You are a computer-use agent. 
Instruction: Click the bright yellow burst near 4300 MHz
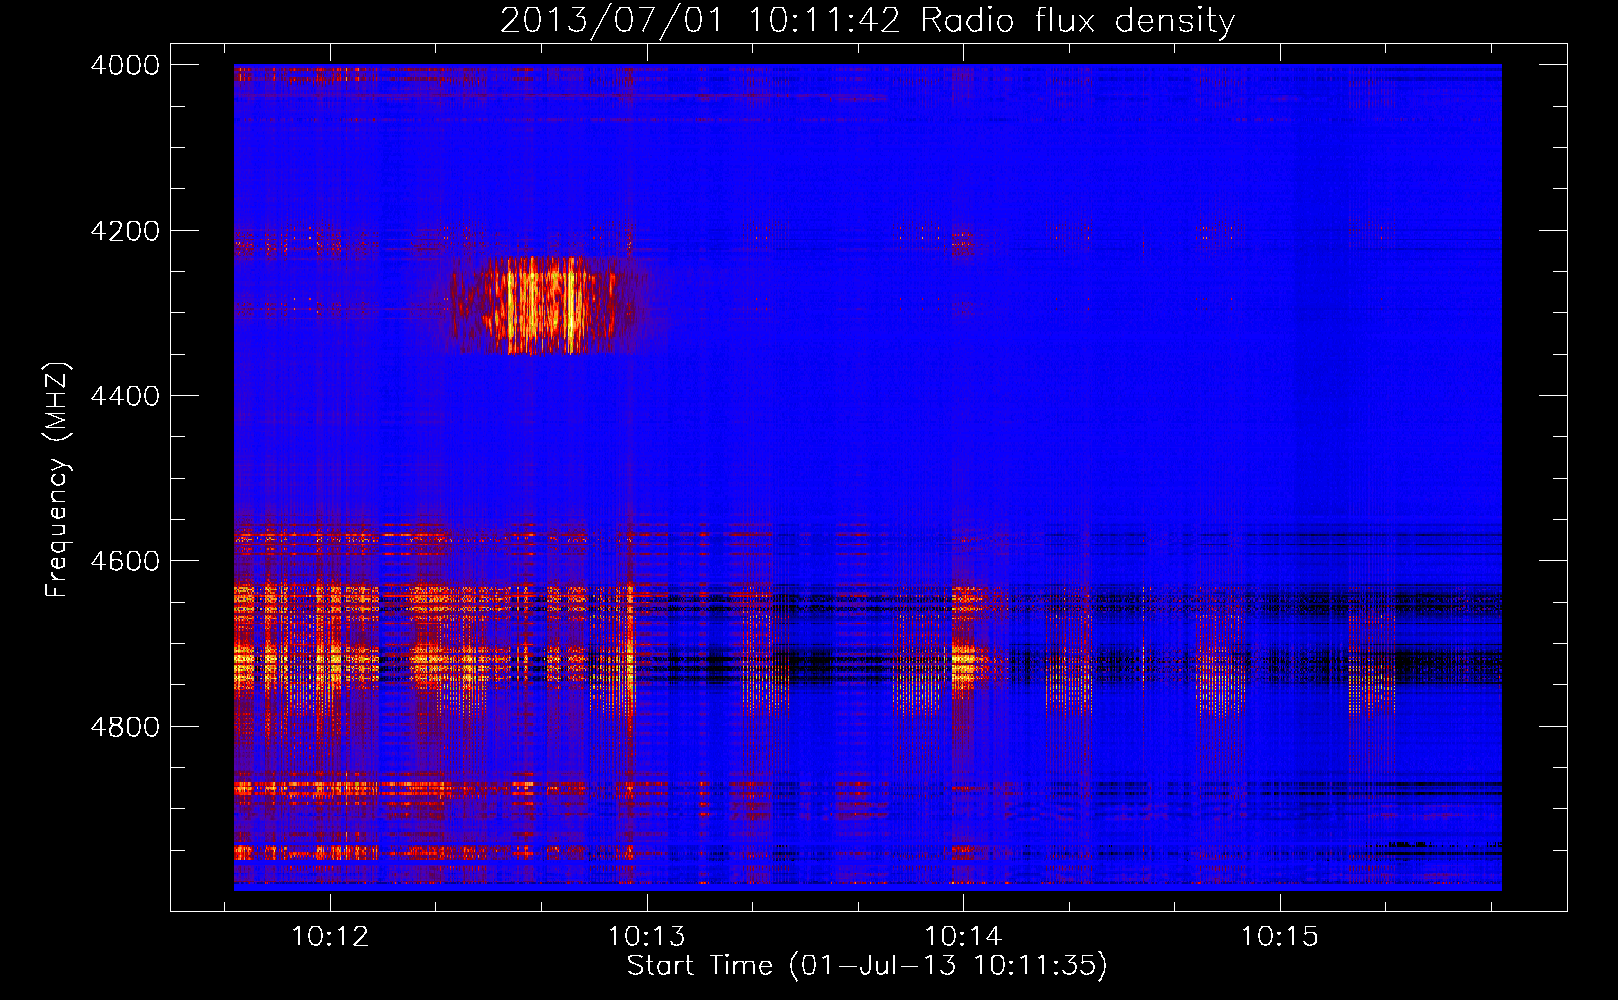tap(545, 305)
